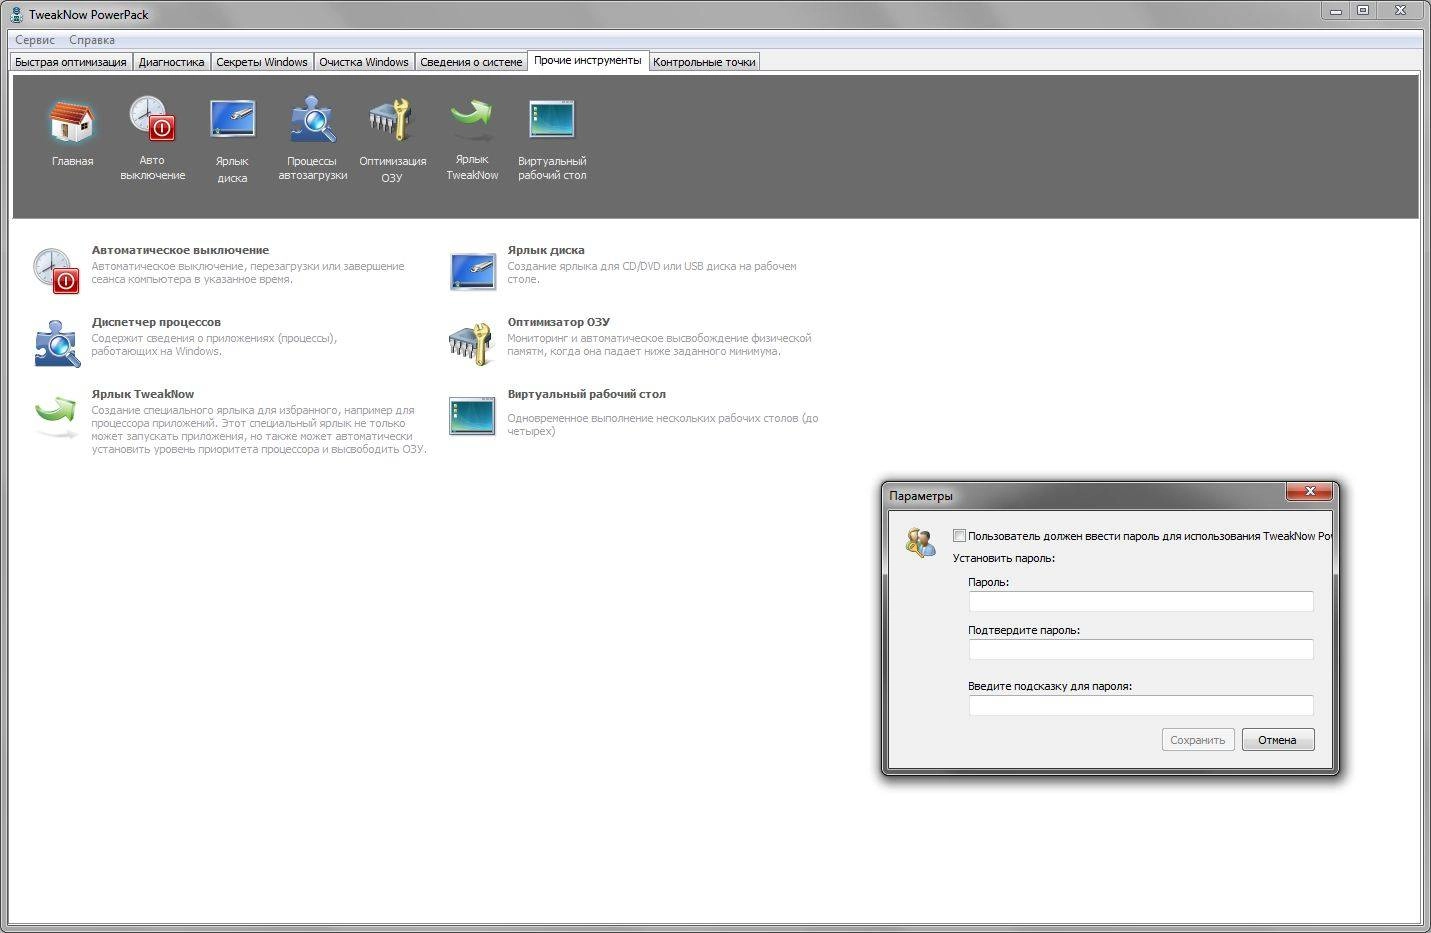Open Виртуальный рабочий стол heading link

click(x=586, y=394)
